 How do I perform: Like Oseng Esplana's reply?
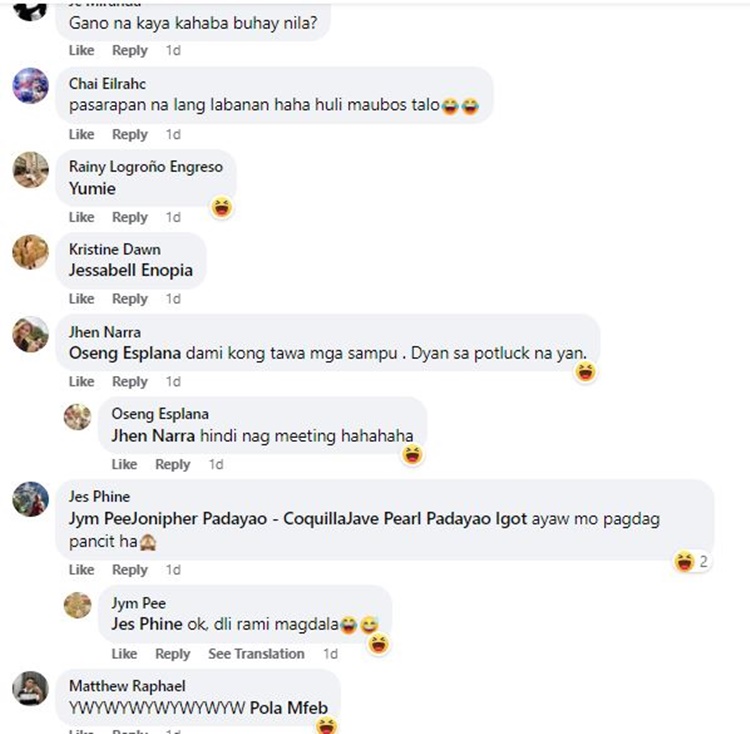pyautogui.click(x=124, y=464)
